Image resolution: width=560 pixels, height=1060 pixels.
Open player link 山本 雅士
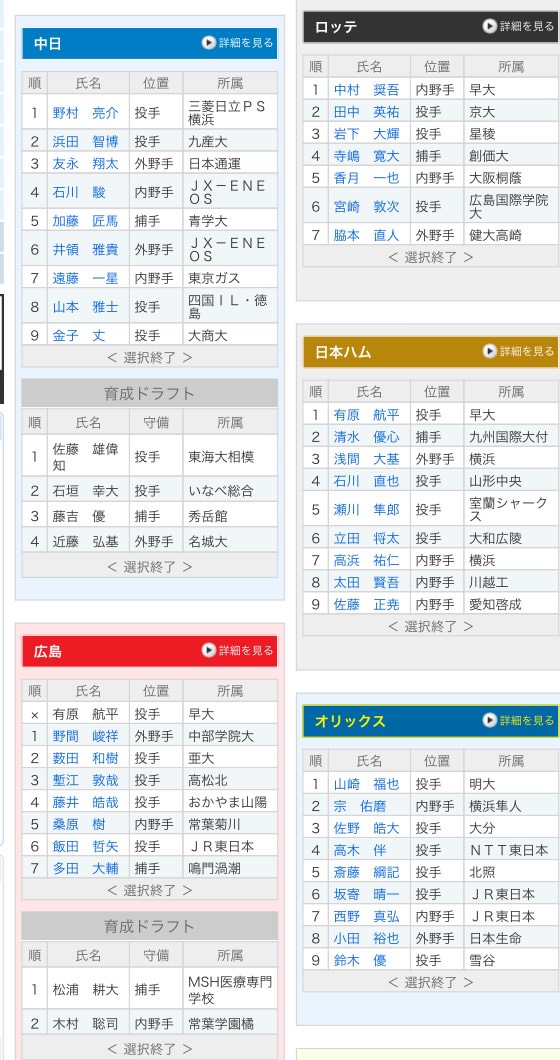[85, 307]
